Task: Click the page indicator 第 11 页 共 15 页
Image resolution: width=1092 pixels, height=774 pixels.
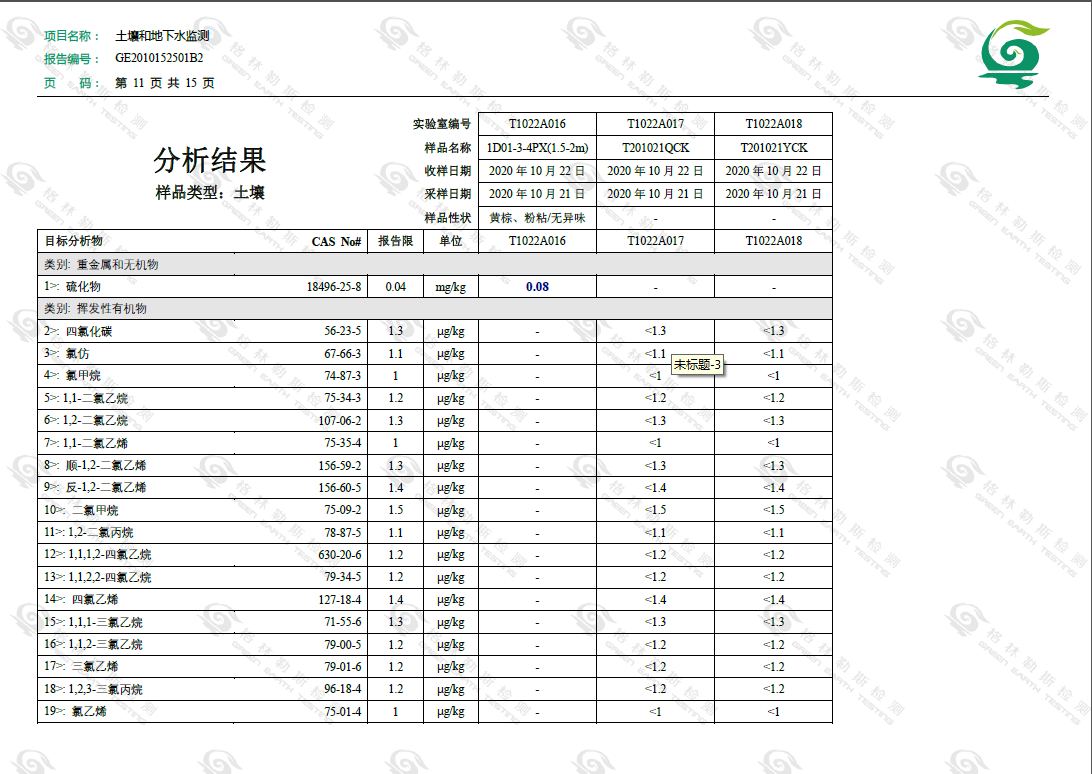Action: click(165, 83)
